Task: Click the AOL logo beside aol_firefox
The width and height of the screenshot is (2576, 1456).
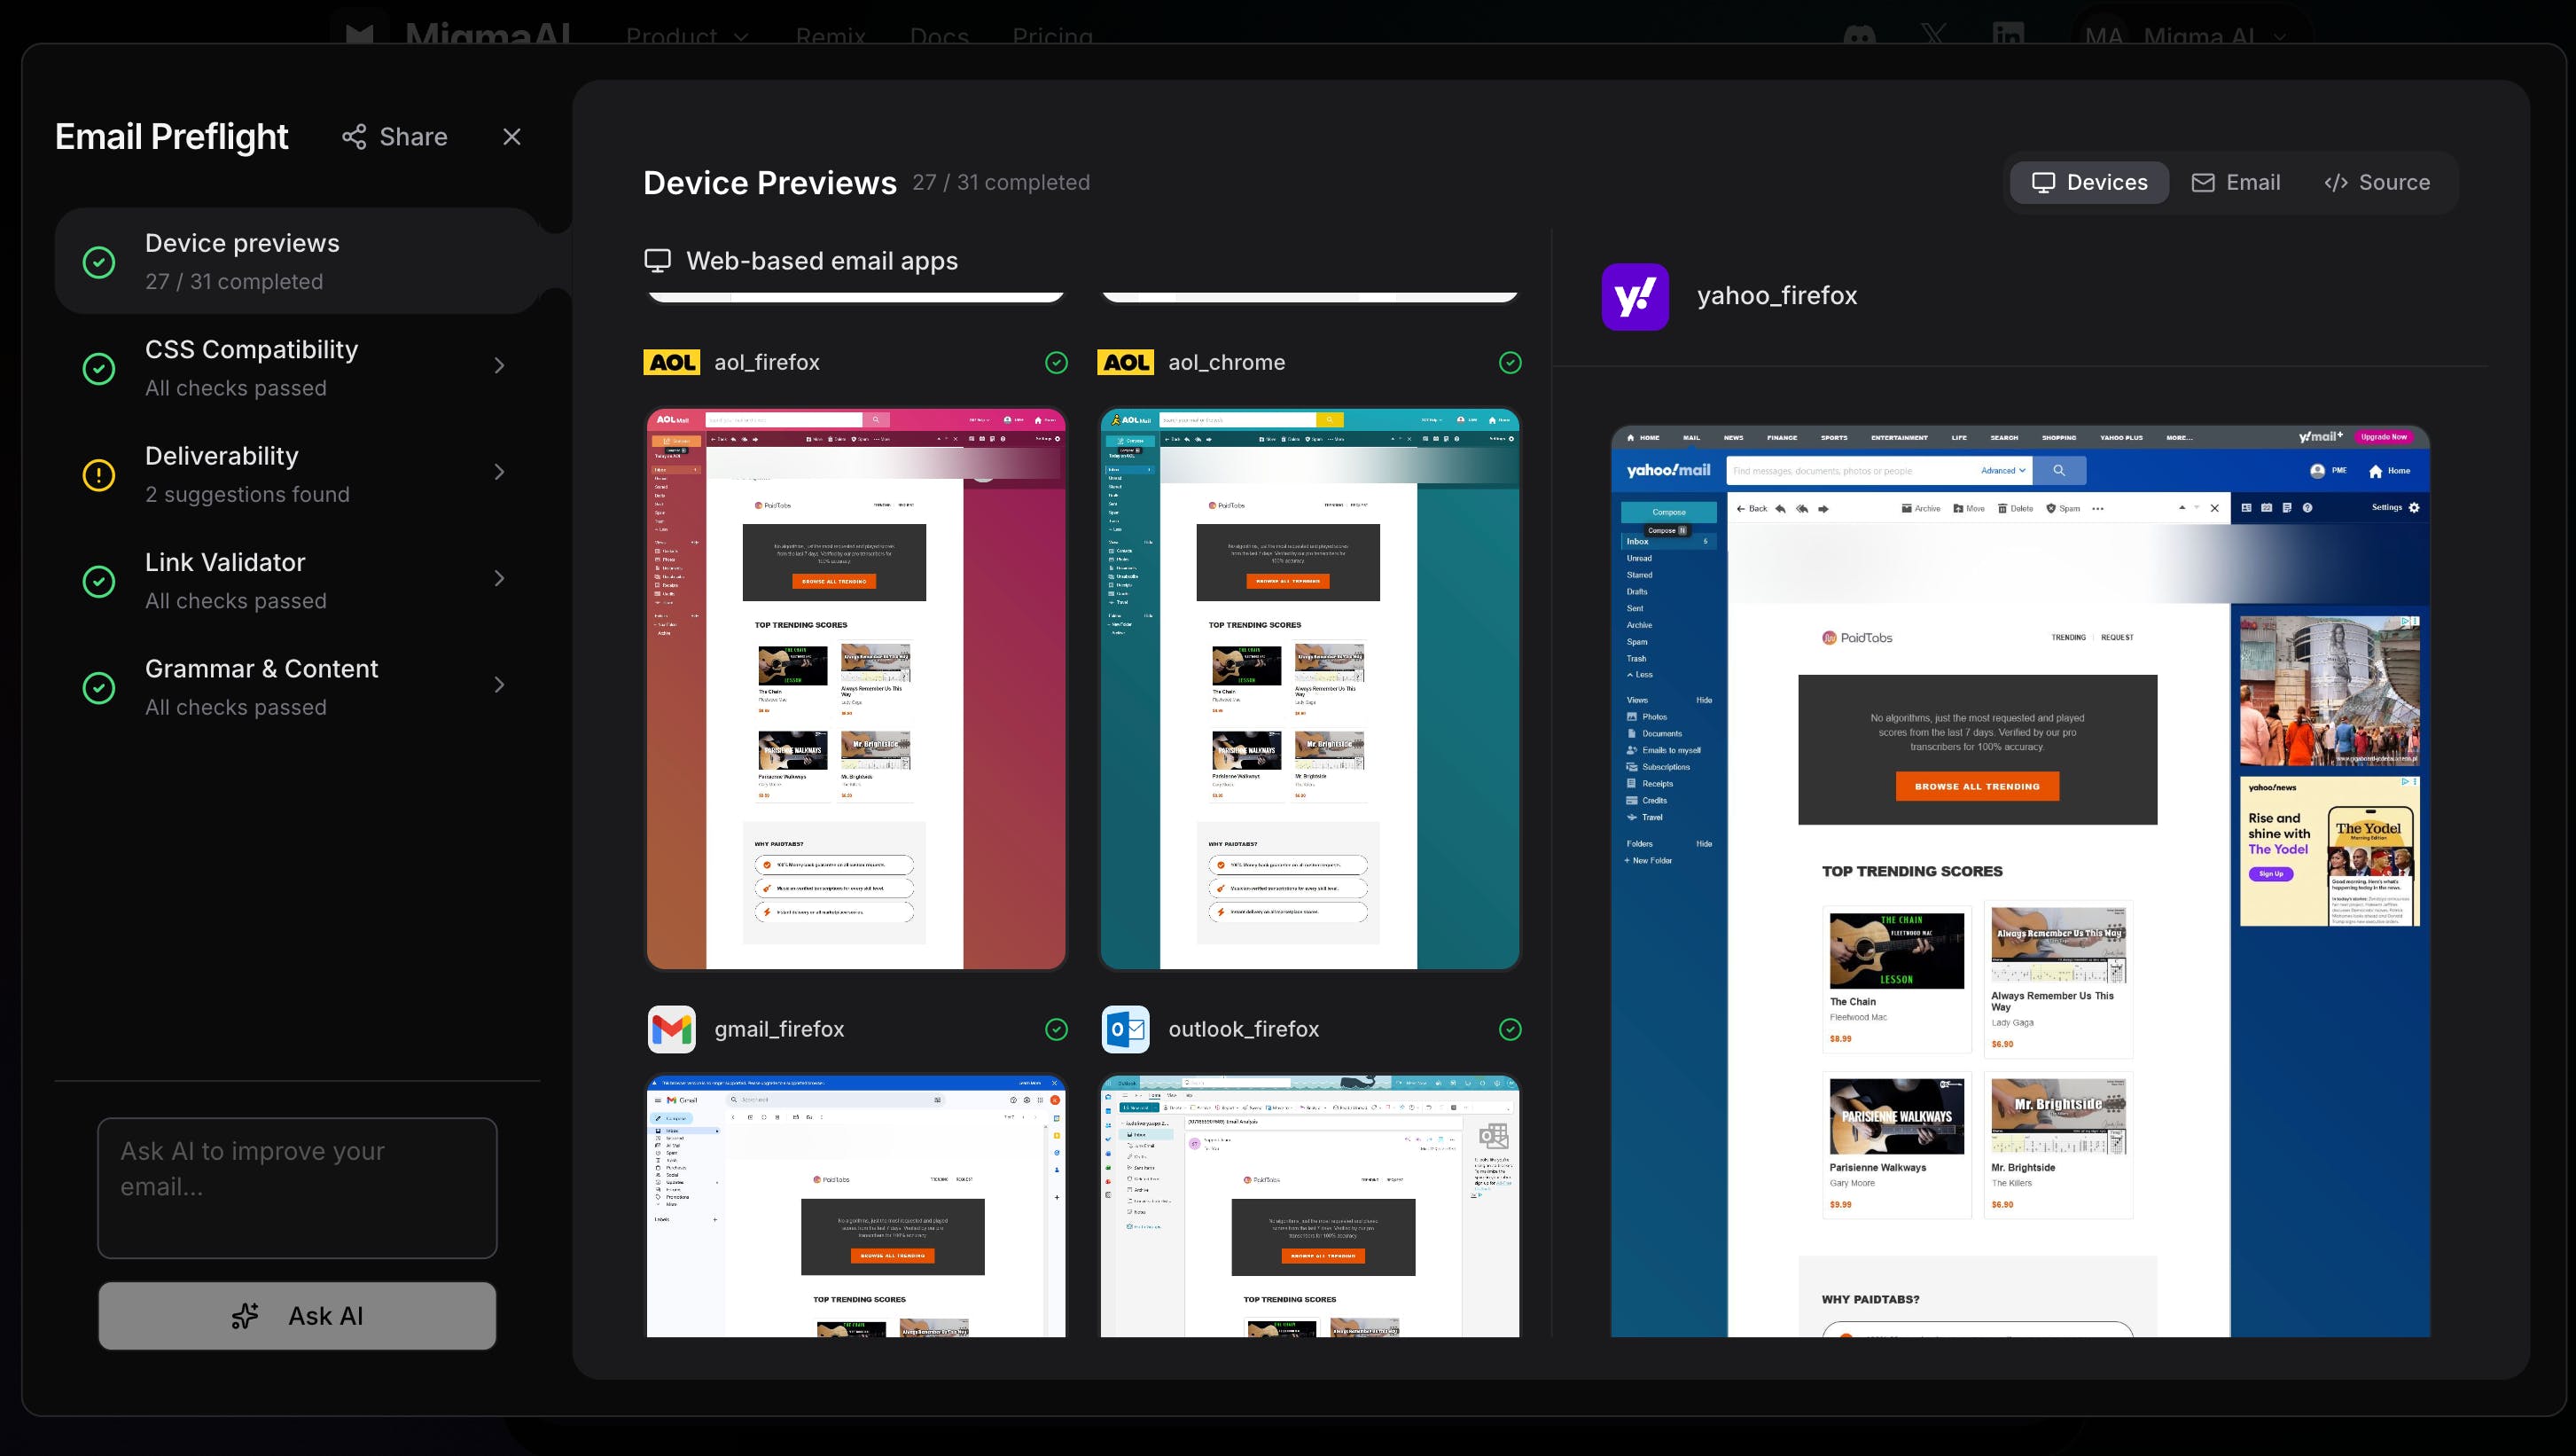Action: 672,363
